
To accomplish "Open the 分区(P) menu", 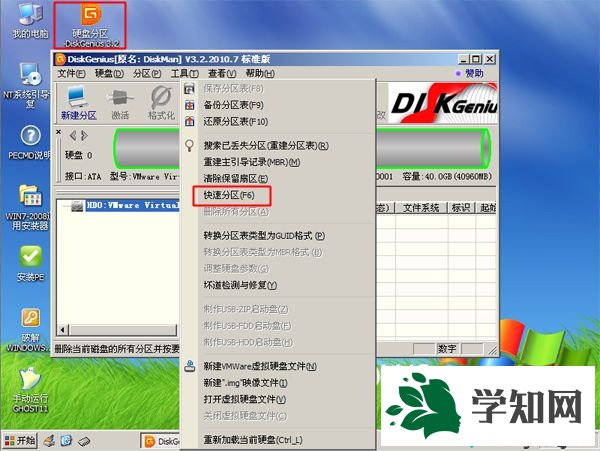I will [147, 73].
